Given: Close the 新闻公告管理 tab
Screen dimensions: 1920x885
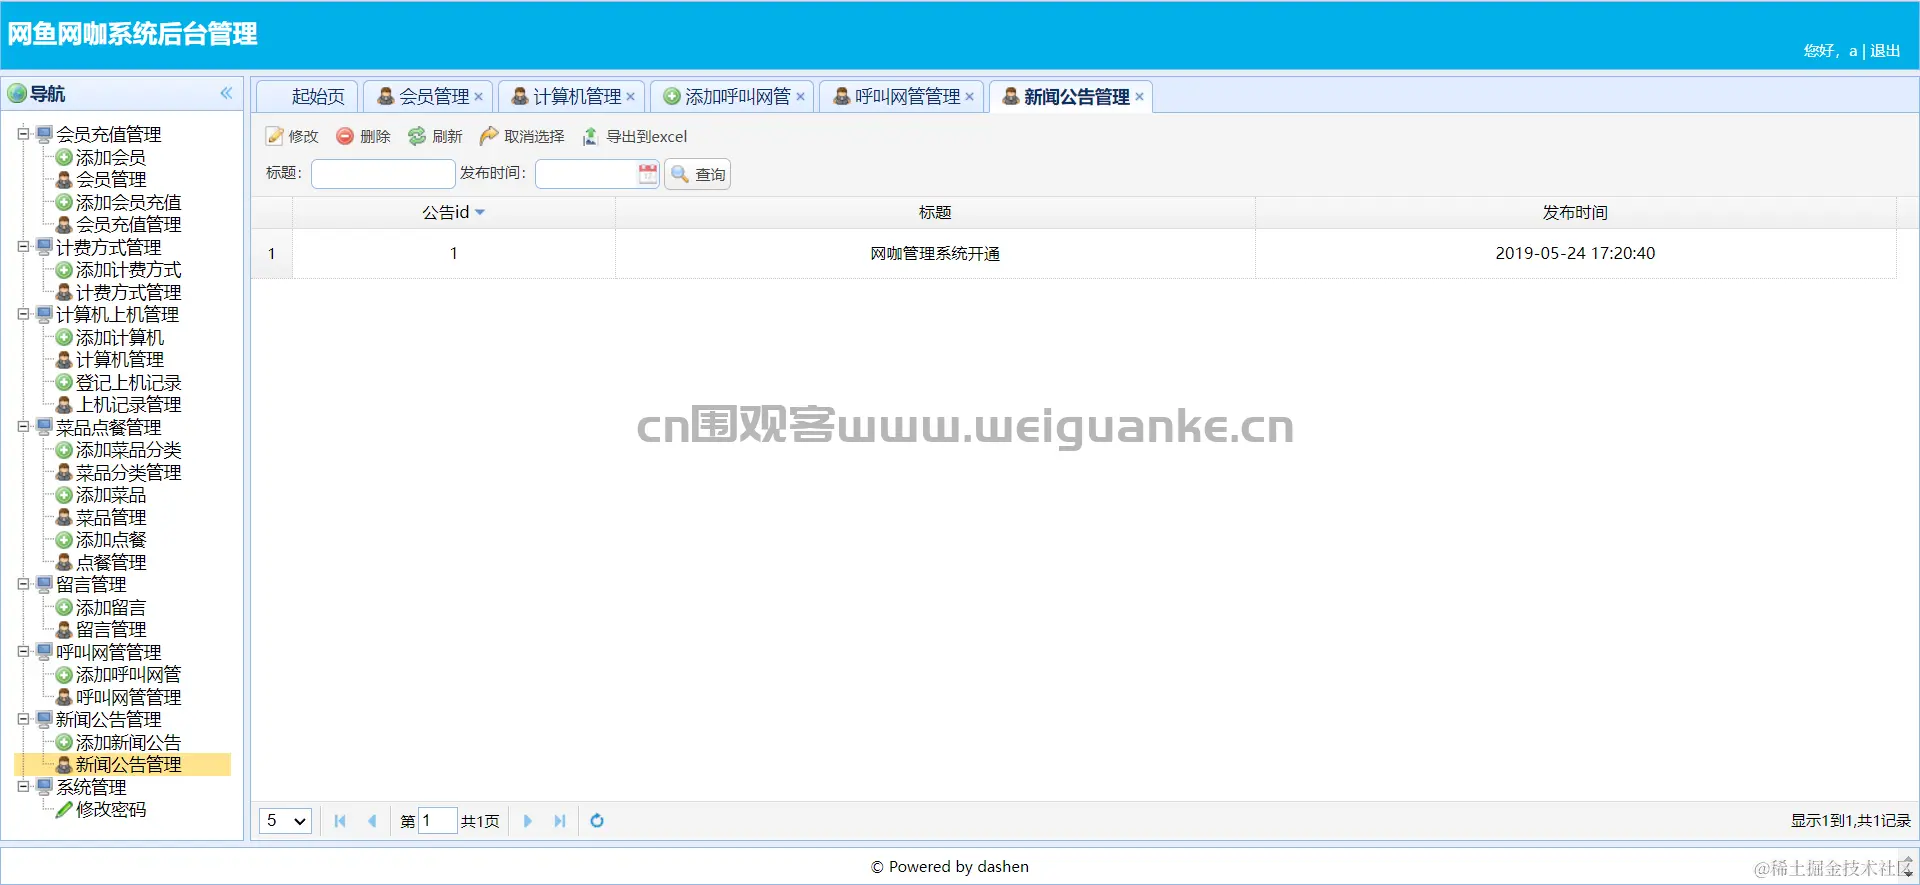Looking at the screenshot, I should tap(1139, 97).
